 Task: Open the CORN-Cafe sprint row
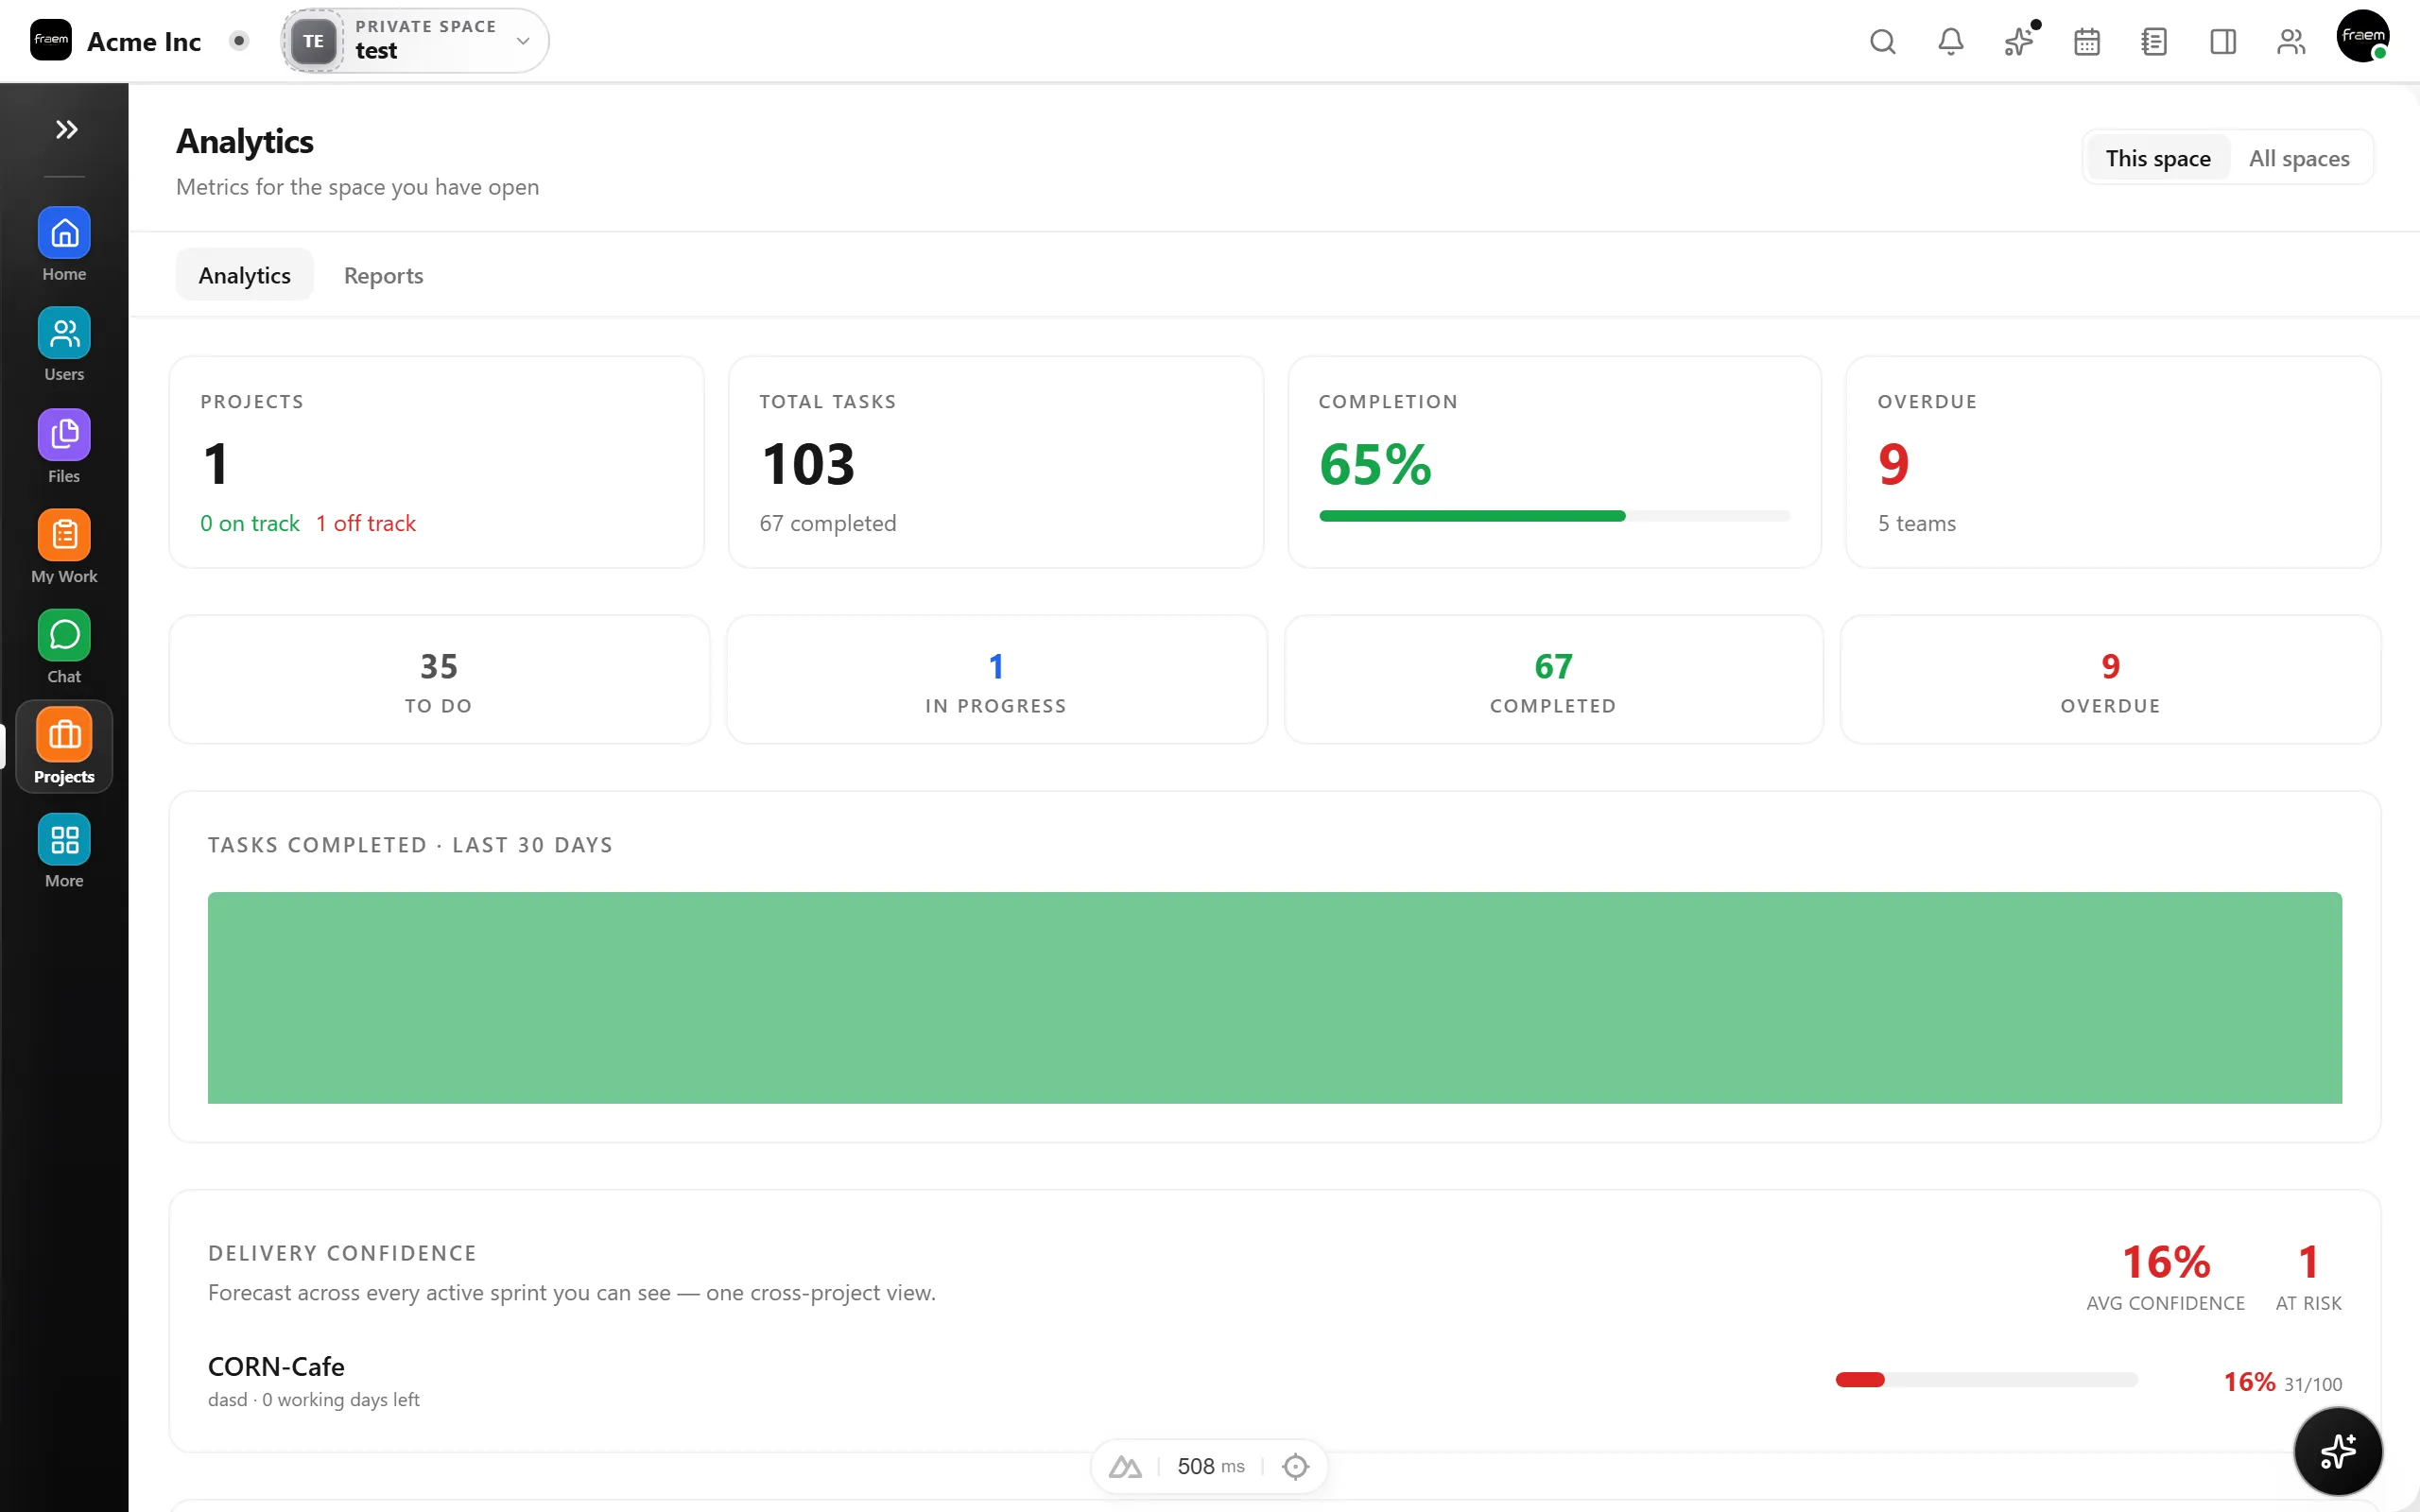(x=1274, y=1381)
